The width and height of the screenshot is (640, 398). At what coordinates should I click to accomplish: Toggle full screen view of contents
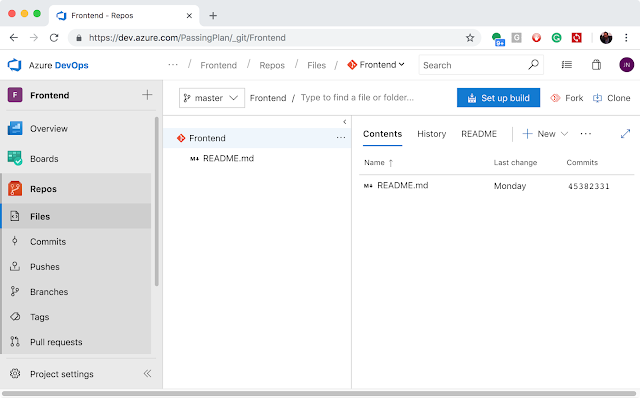point(625,133)
